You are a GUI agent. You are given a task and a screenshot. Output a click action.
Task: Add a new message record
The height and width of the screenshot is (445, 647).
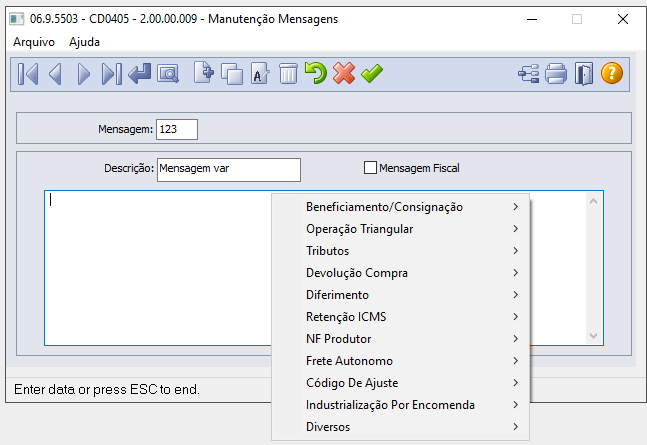coord(204,73)
